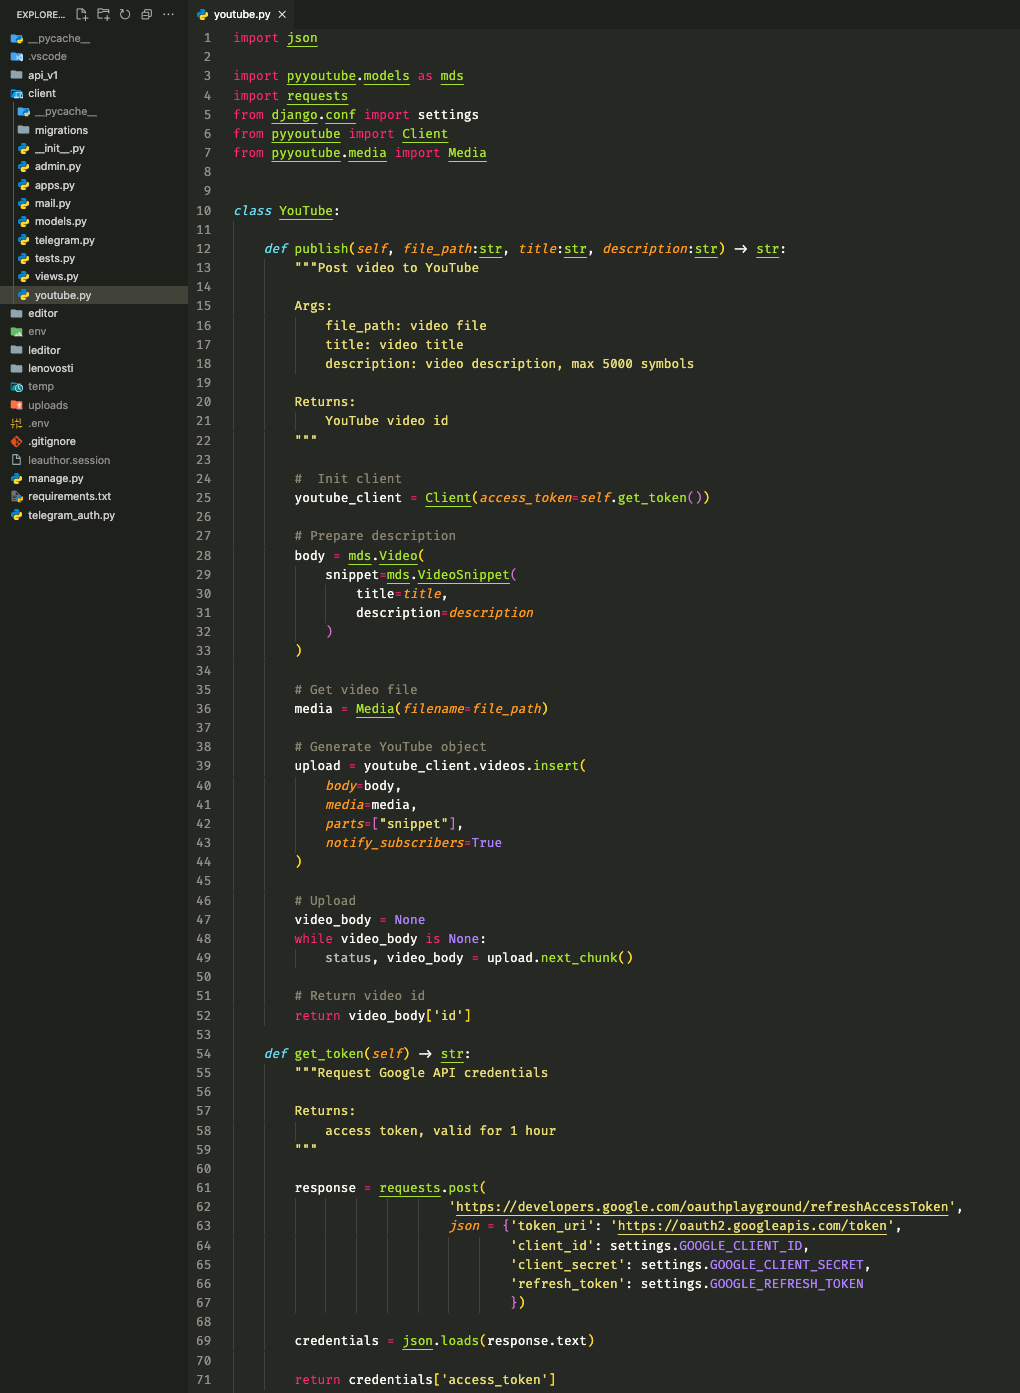Screen dimensions: 1020x1393
Task: Open the Explorer more actions menu
Action: point(168,14)
